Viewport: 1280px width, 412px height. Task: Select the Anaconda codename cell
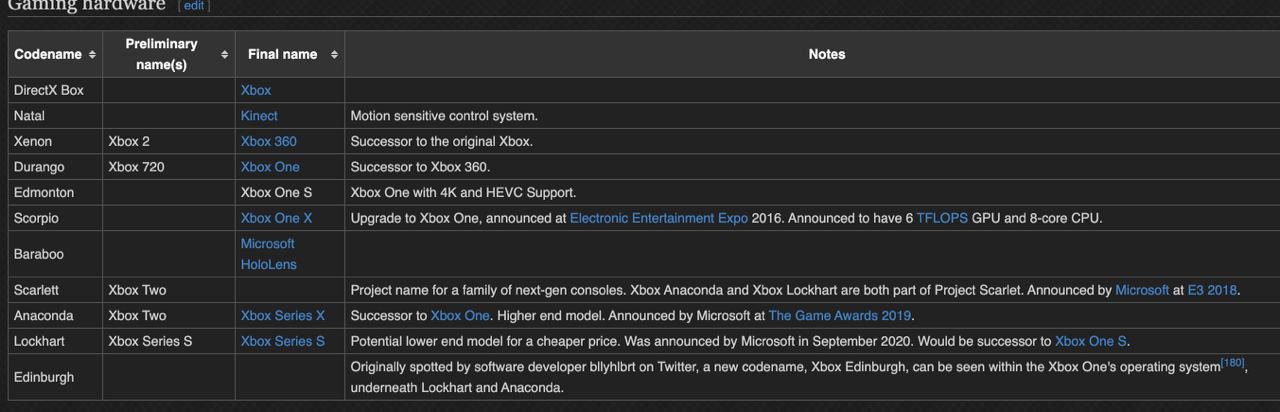click(56, 316)
